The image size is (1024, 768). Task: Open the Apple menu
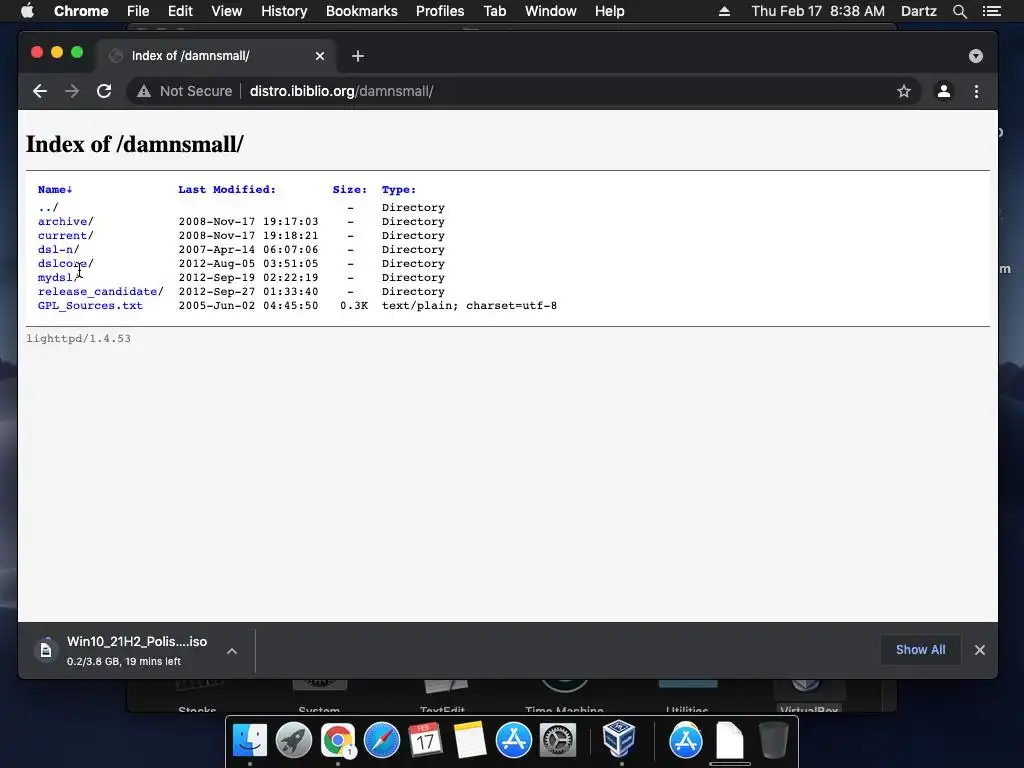click(x=27, y=11)
